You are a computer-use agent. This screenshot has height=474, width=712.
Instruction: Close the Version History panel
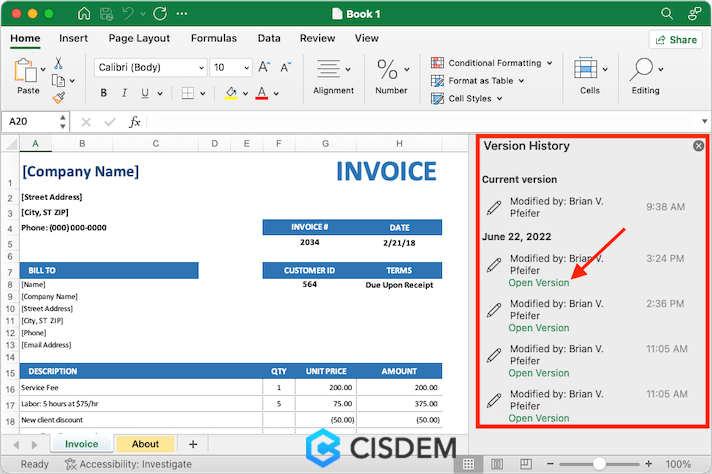click(698, 146)
